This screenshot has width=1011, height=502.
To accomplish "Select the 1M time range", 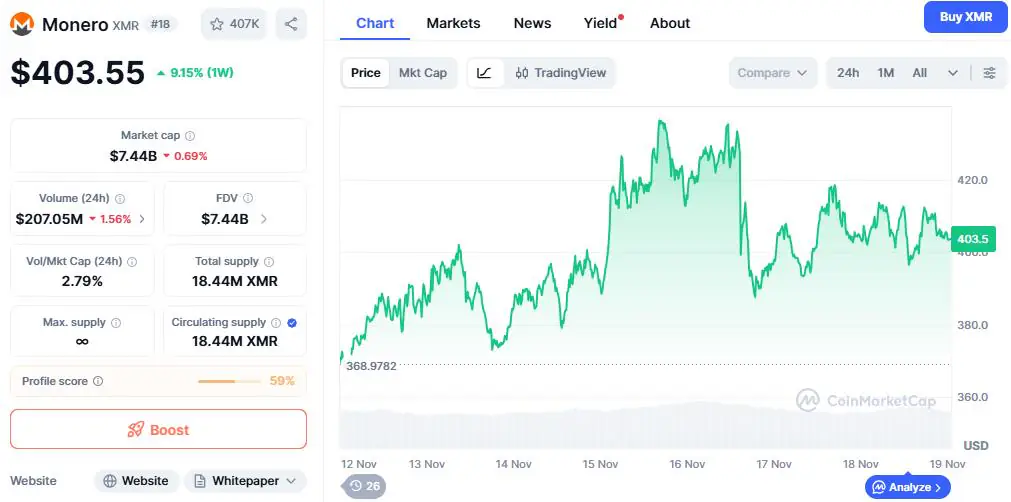I will 885,73.
